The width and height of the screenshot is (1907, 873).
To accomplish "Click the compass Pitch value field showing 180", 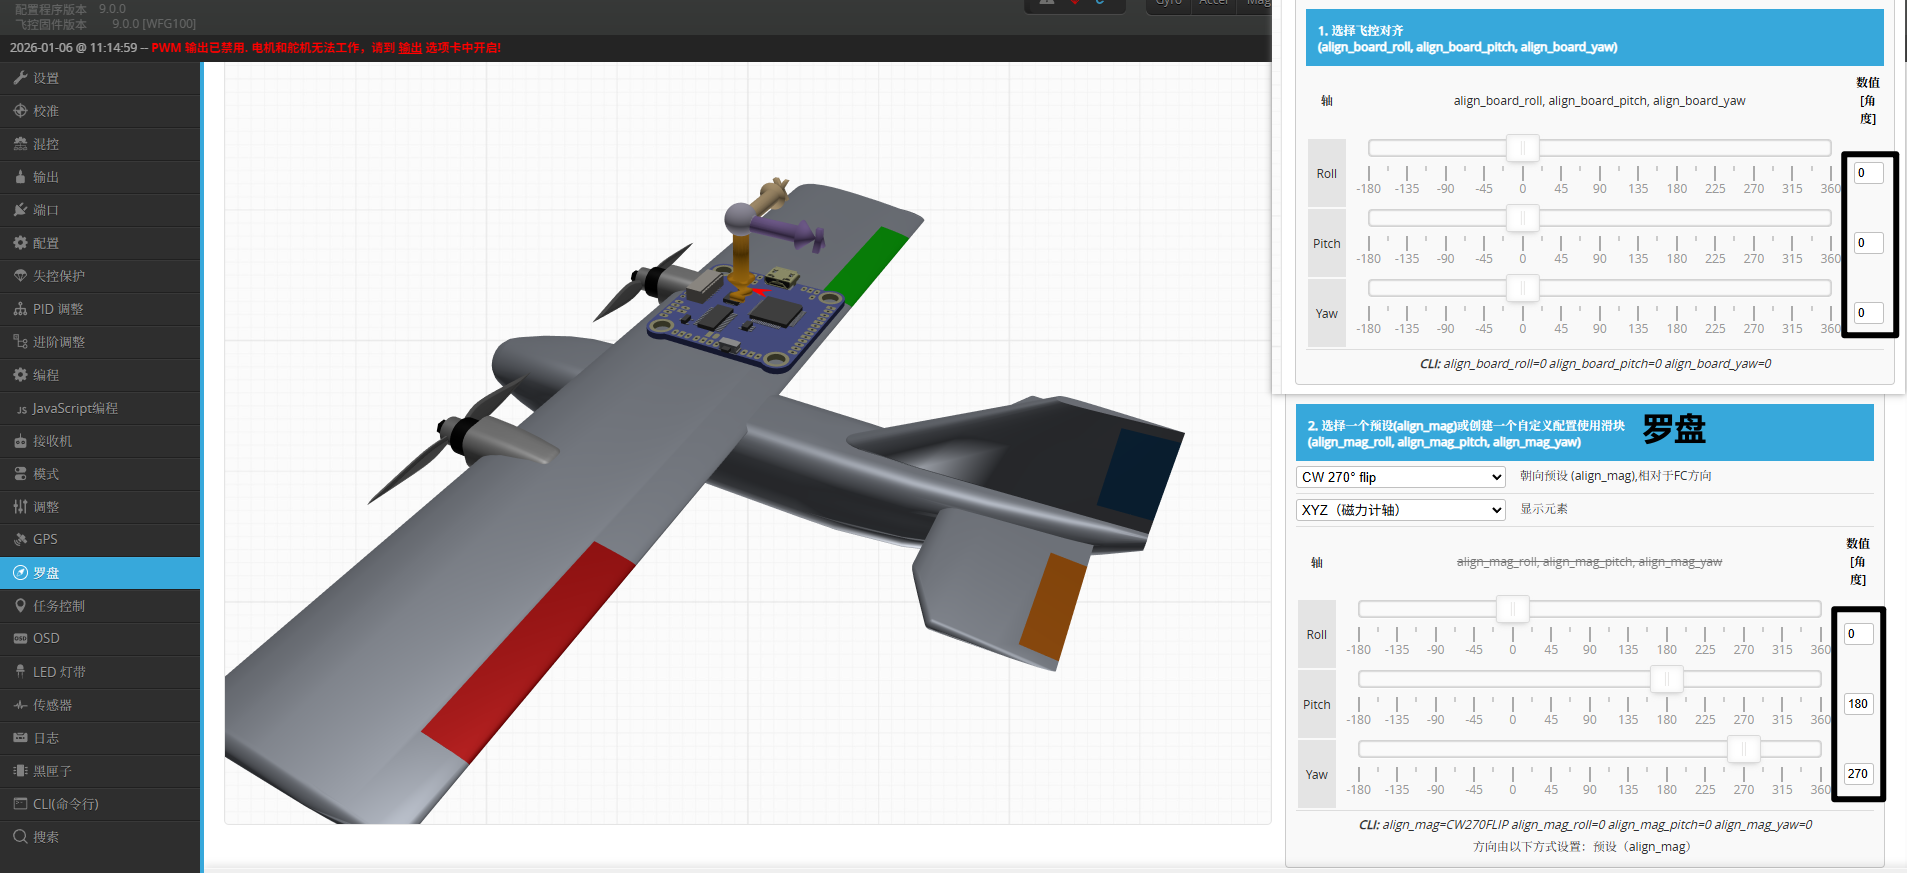I will click(1858, 704).
